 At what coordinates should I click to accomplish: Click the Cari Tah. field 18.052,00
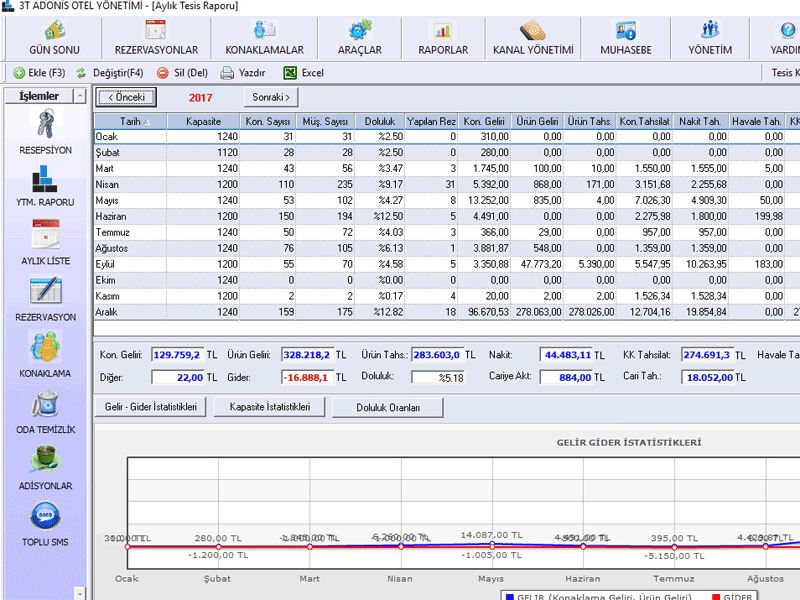pyautogui.click(x=708, y=378)
